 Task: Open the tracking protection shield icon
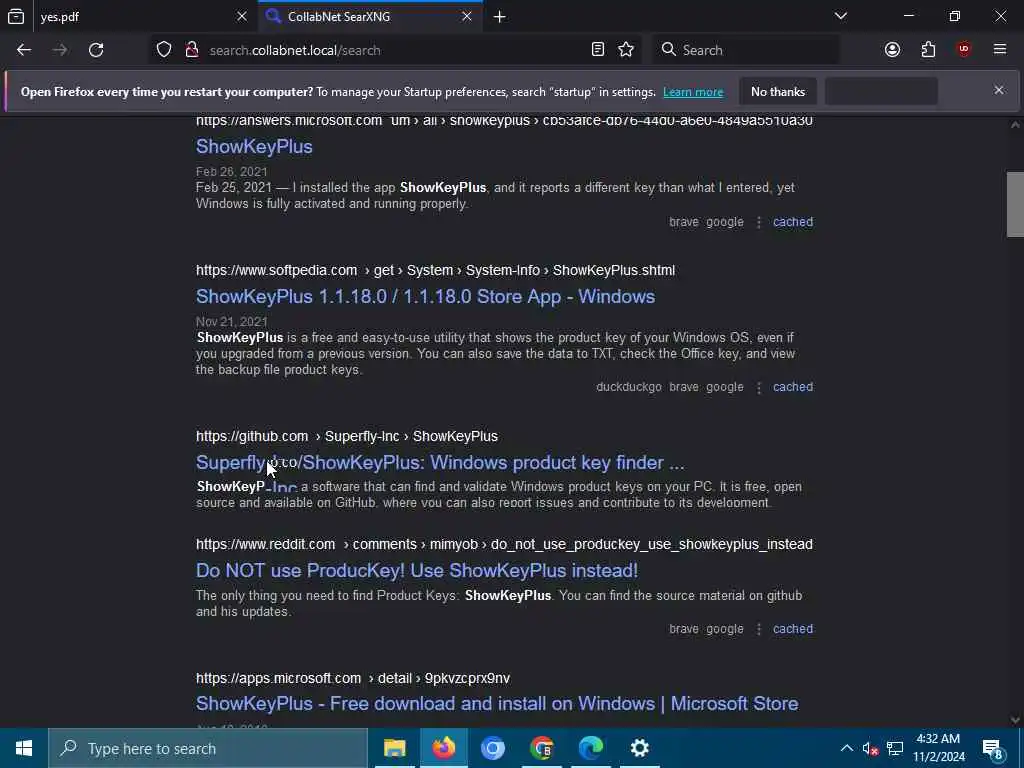click(x=164, y=50)
